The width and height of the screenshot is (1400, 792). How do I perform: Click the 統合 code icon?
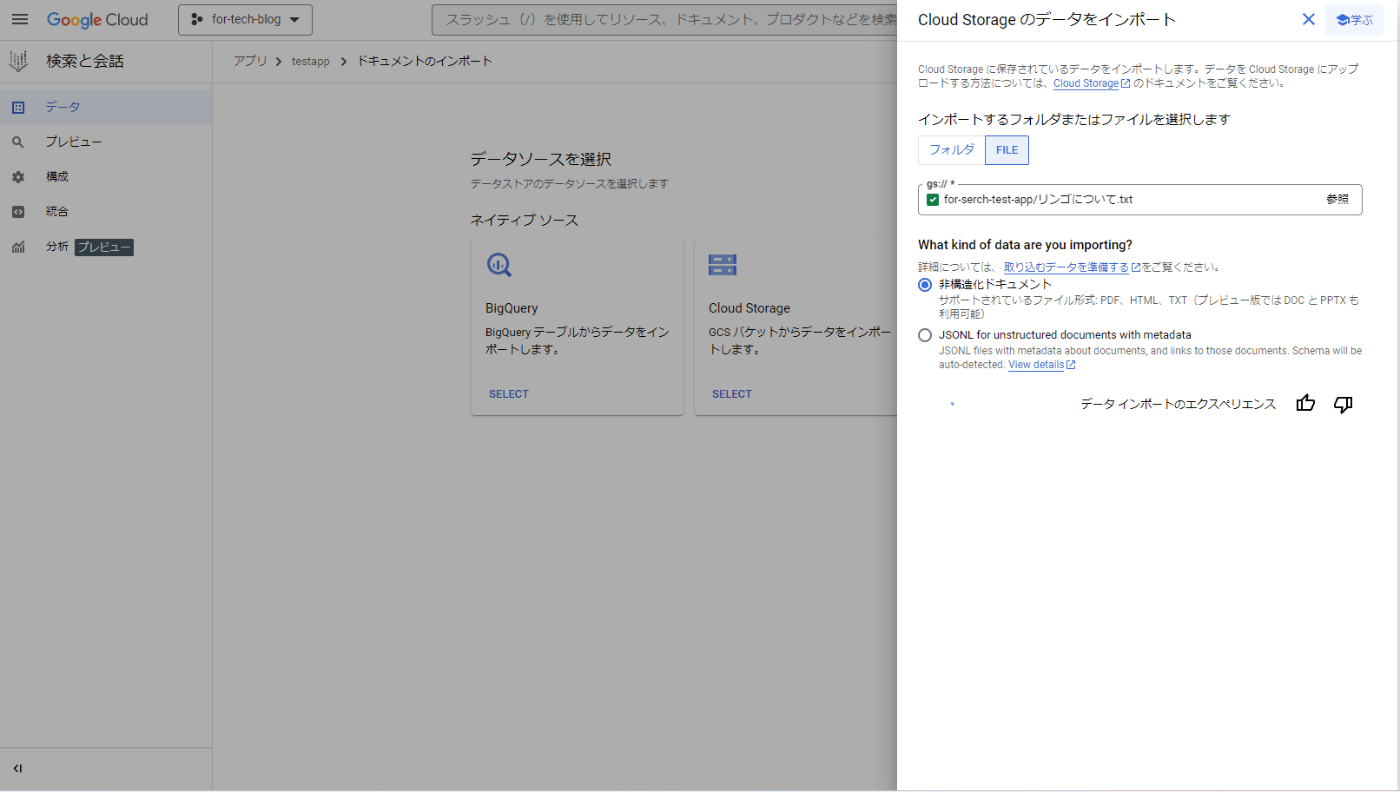[x=18, y=212]
